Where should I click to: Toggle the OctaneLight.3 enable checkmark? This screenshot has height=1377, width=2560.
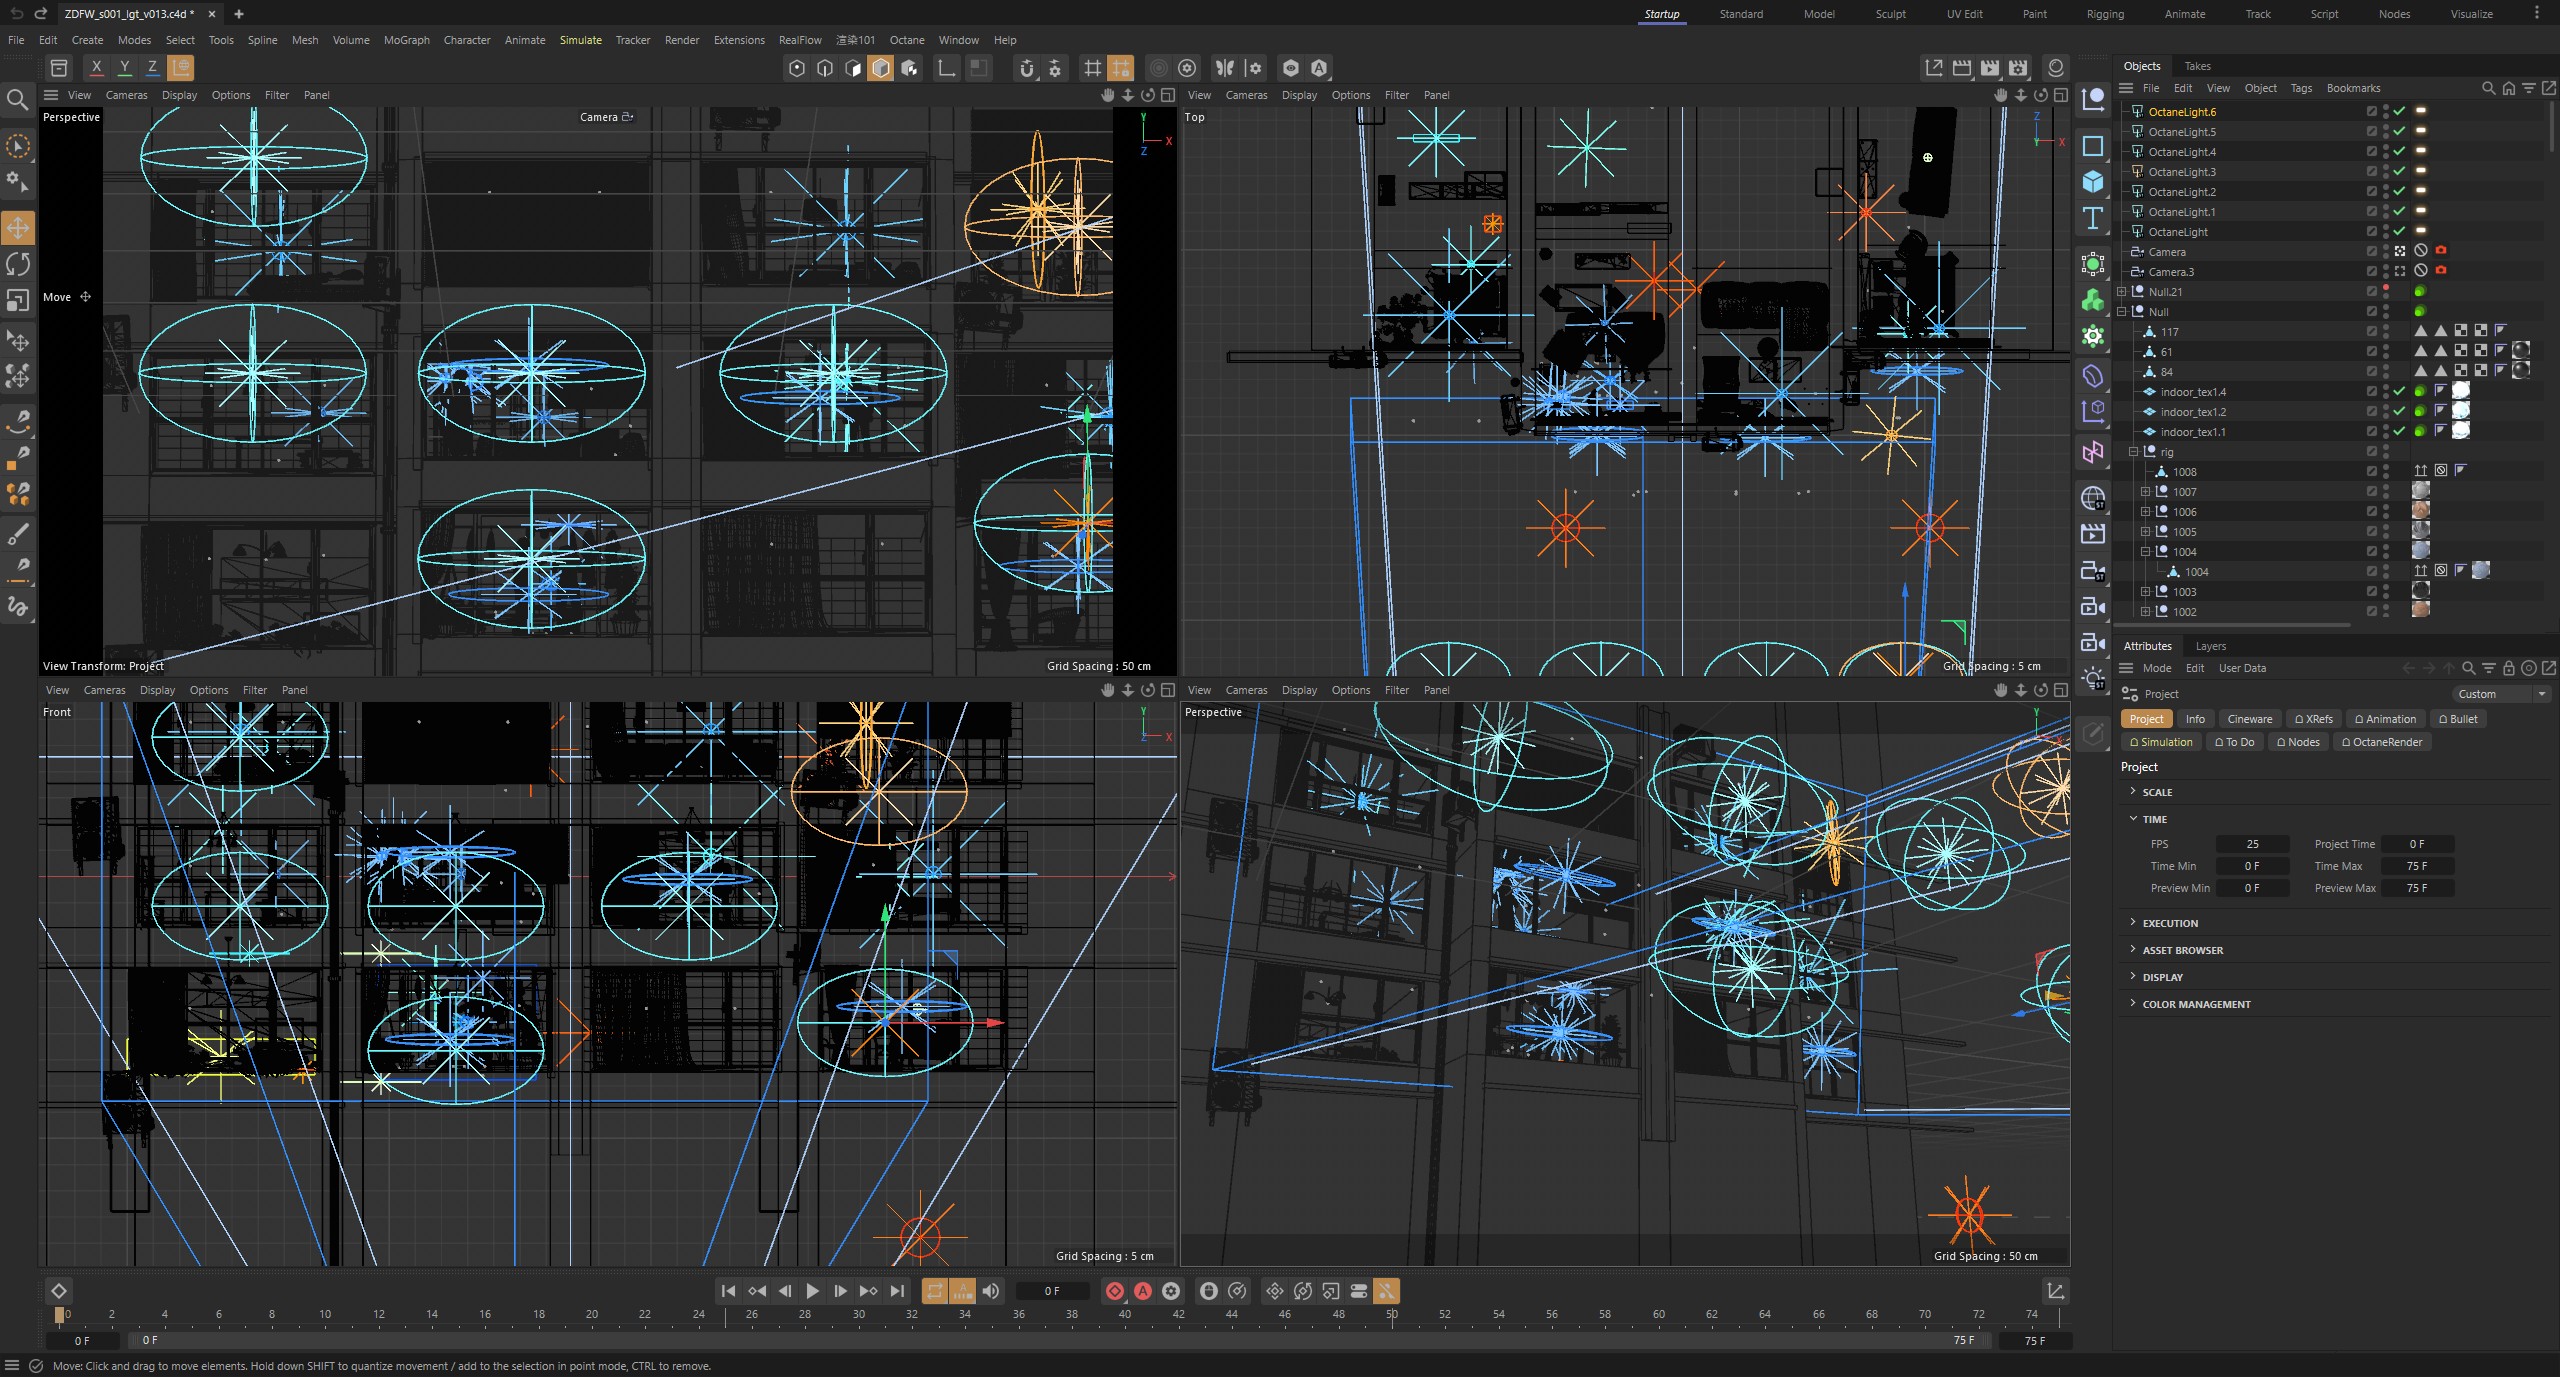2399,171
